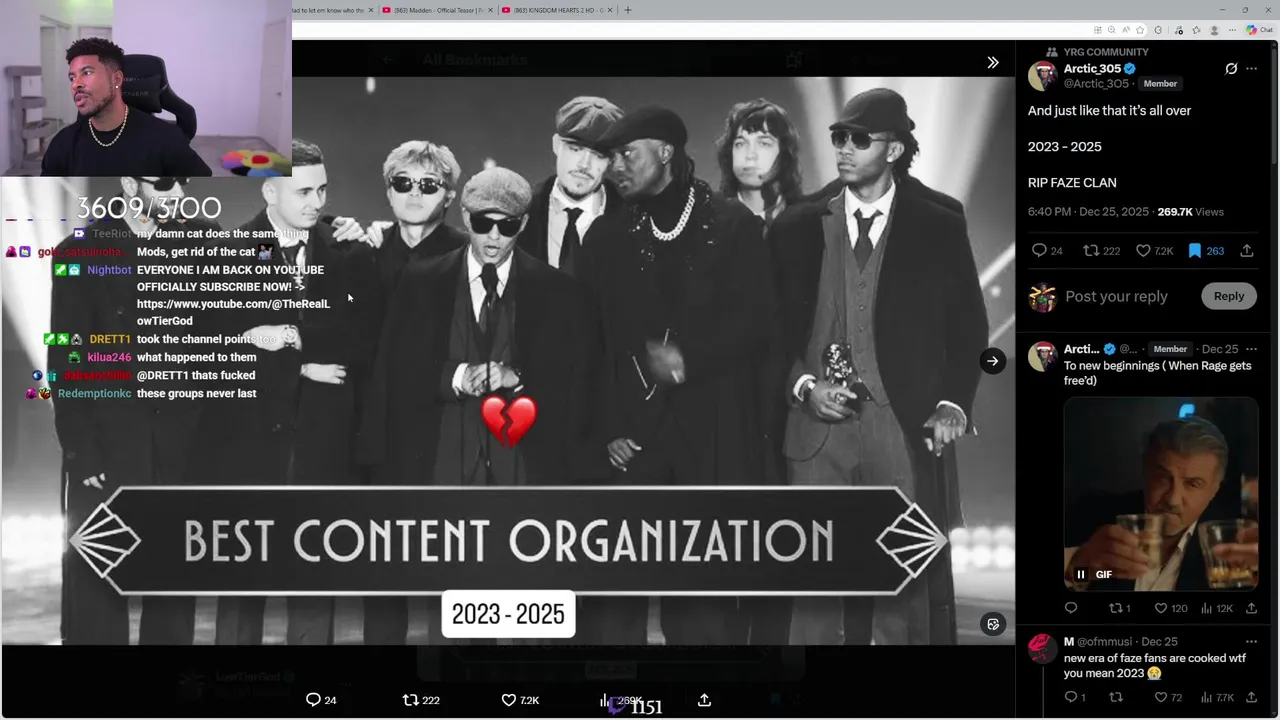
Task: Select the 'what happened to them' chat message
Action: (196, 357)
